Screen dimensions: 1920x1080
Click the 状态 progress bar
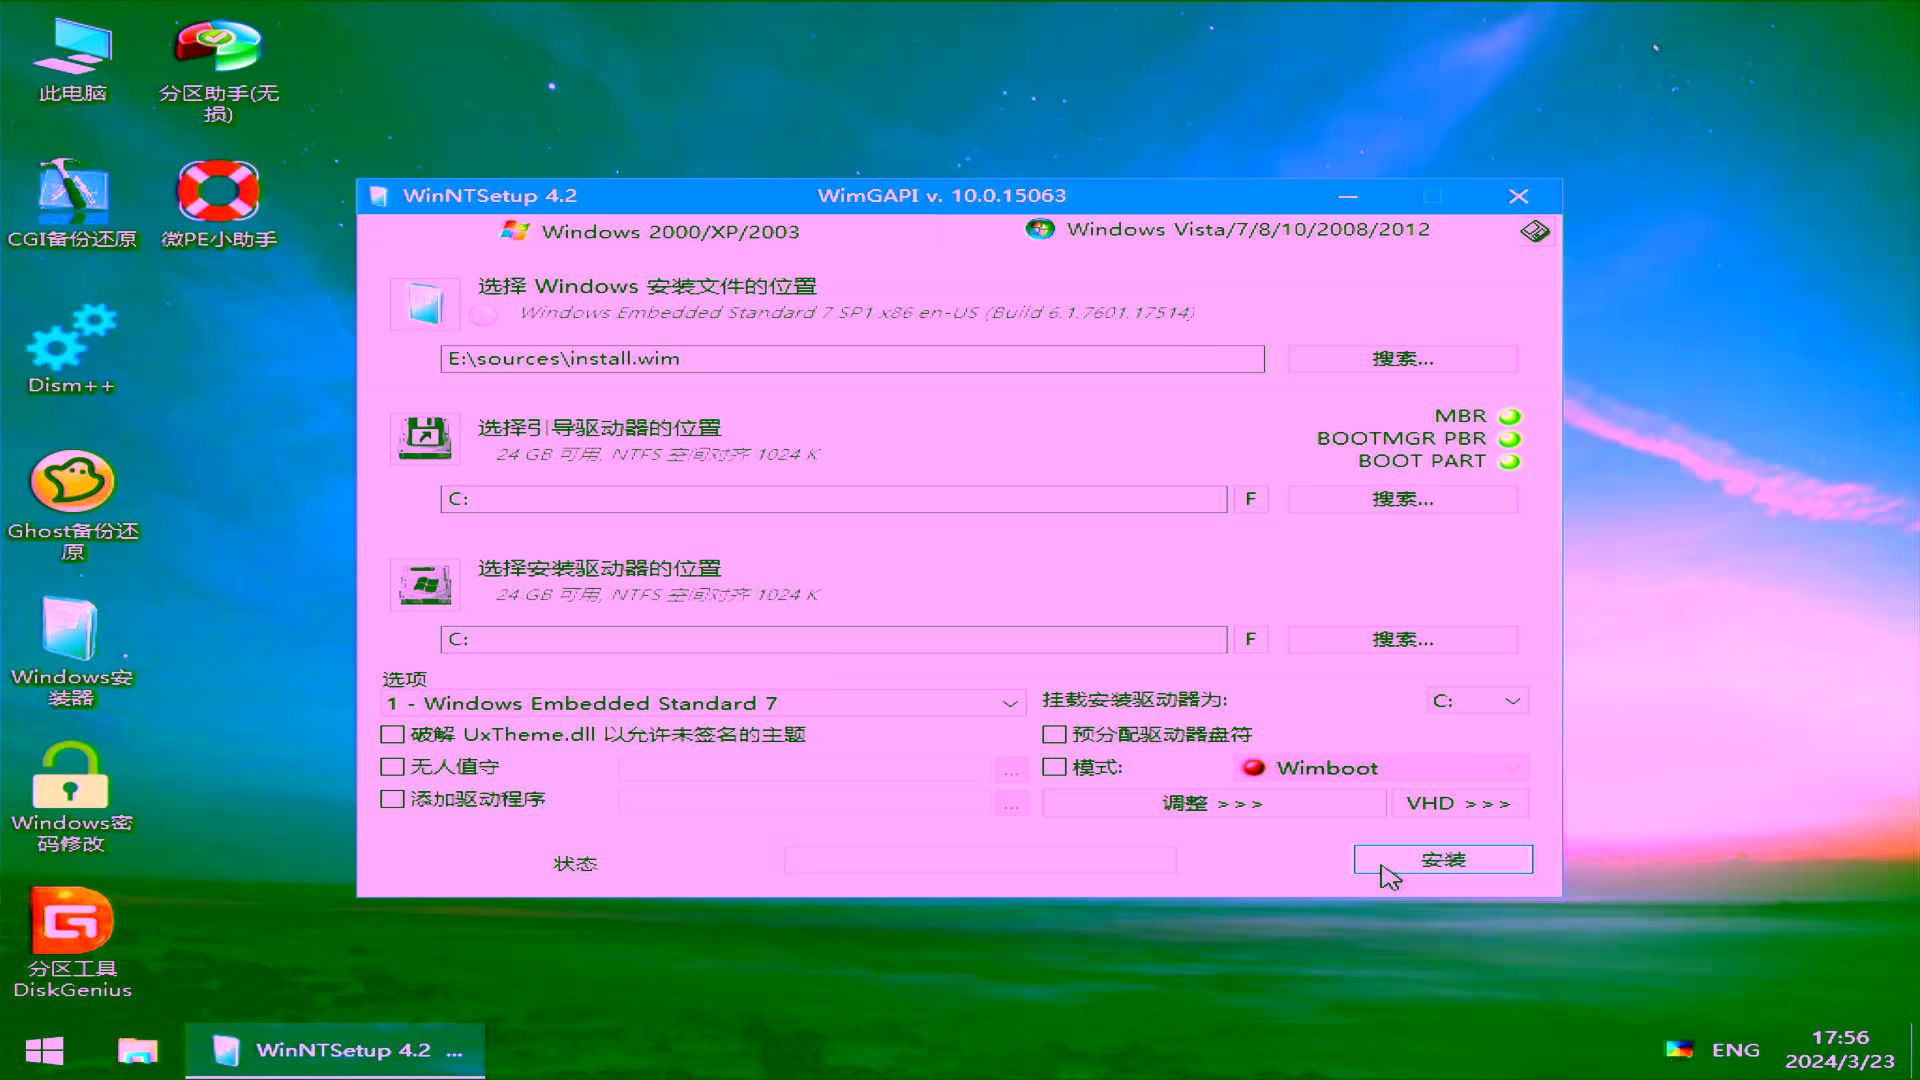tap(980, 860)
